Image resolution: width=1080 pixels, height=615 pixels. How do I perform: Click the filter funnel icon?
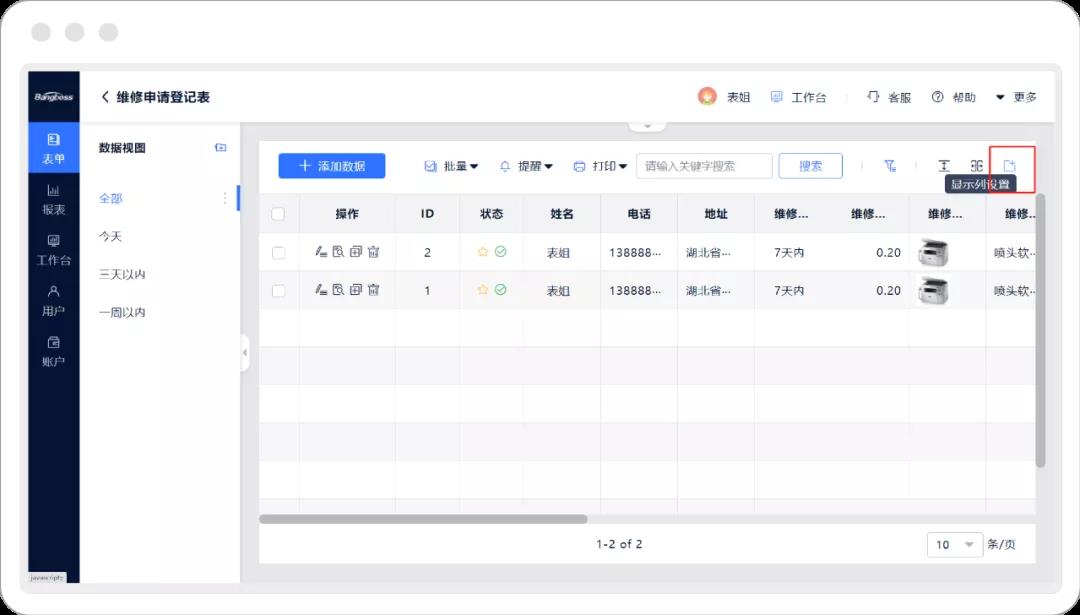[x=889, y=166]
